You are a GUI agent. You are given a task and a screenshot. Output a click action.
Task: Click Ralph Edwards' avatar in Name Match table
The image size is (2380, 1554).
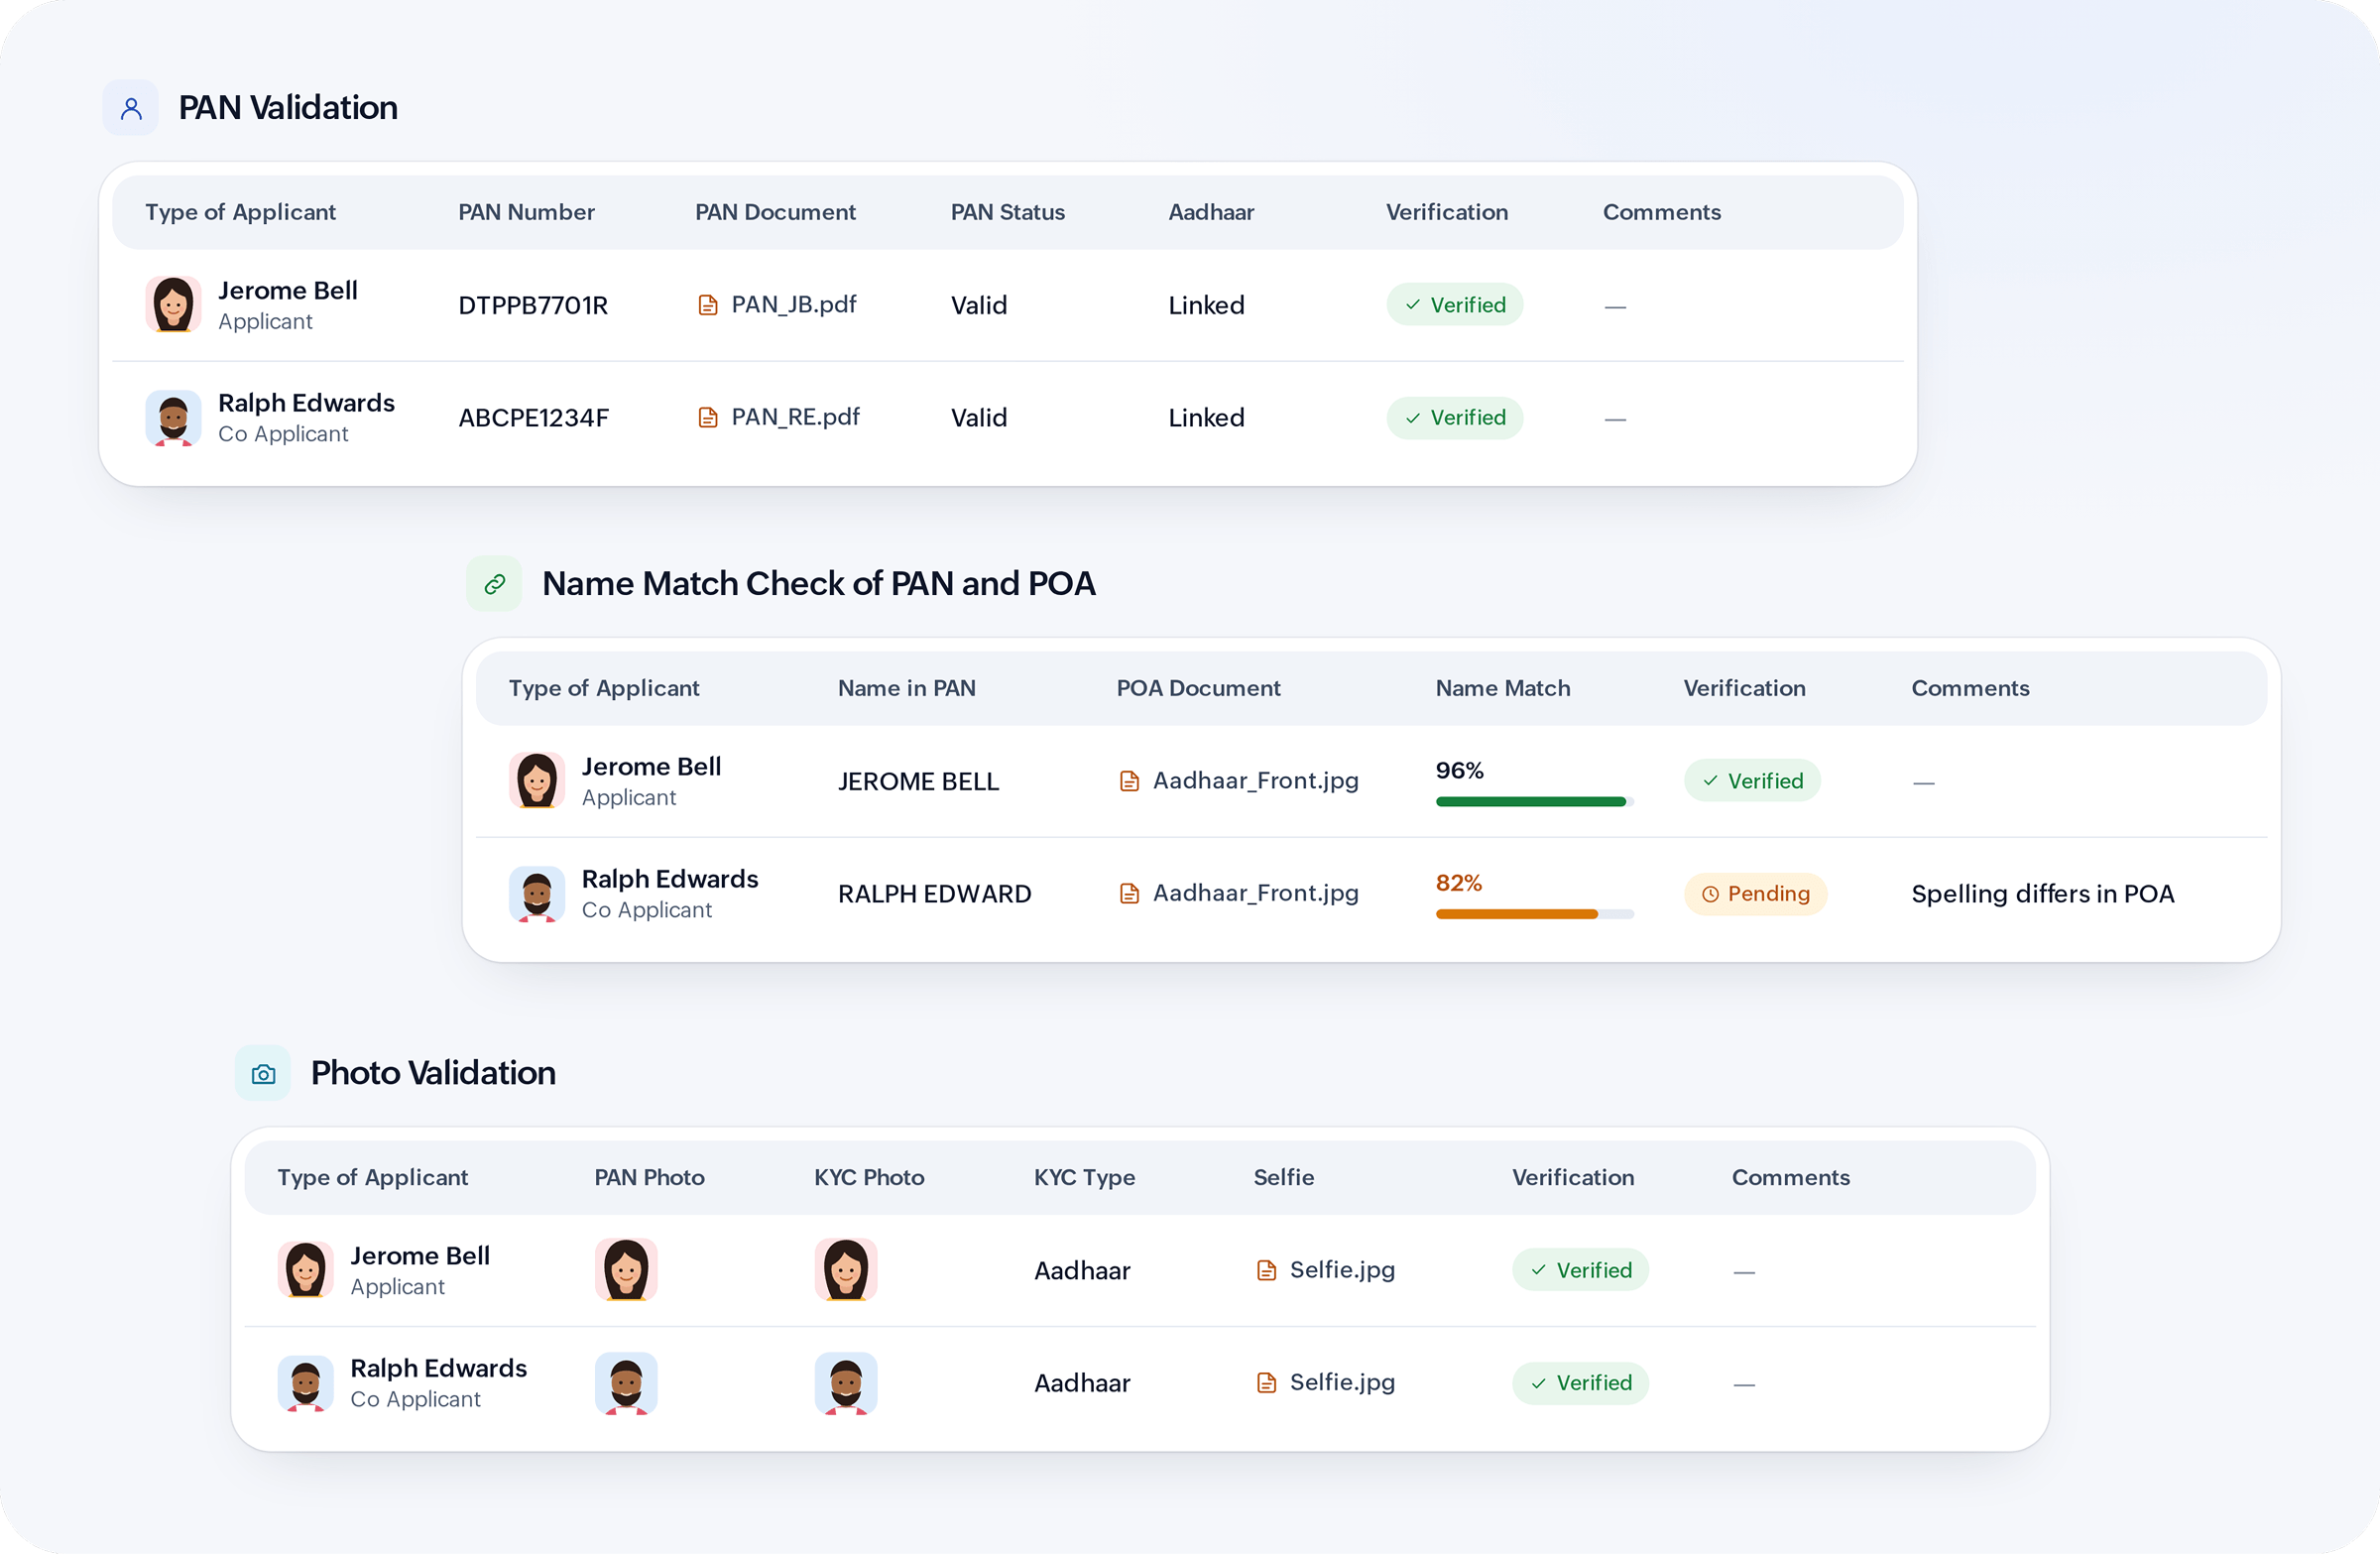(x=537, y=894)
